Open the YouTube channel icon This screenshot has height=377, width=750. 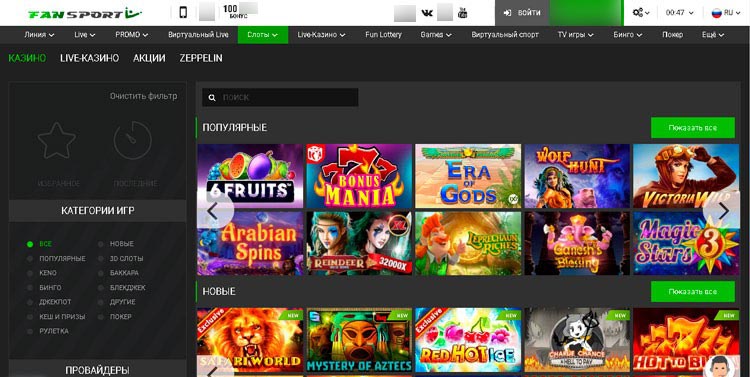coord(463,12)
